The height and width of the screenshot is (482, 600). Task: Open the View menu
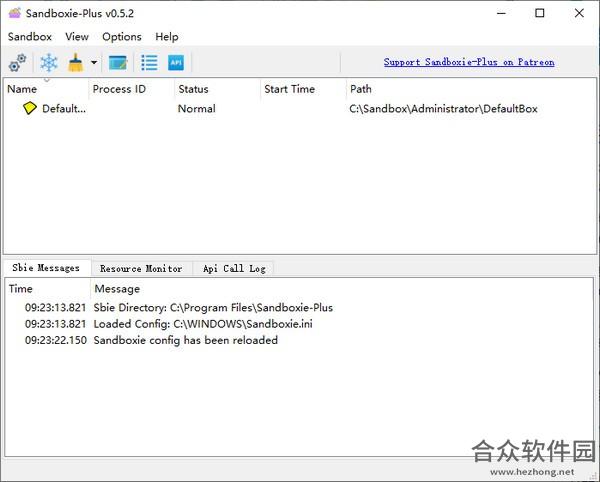[x=77, y=37]
